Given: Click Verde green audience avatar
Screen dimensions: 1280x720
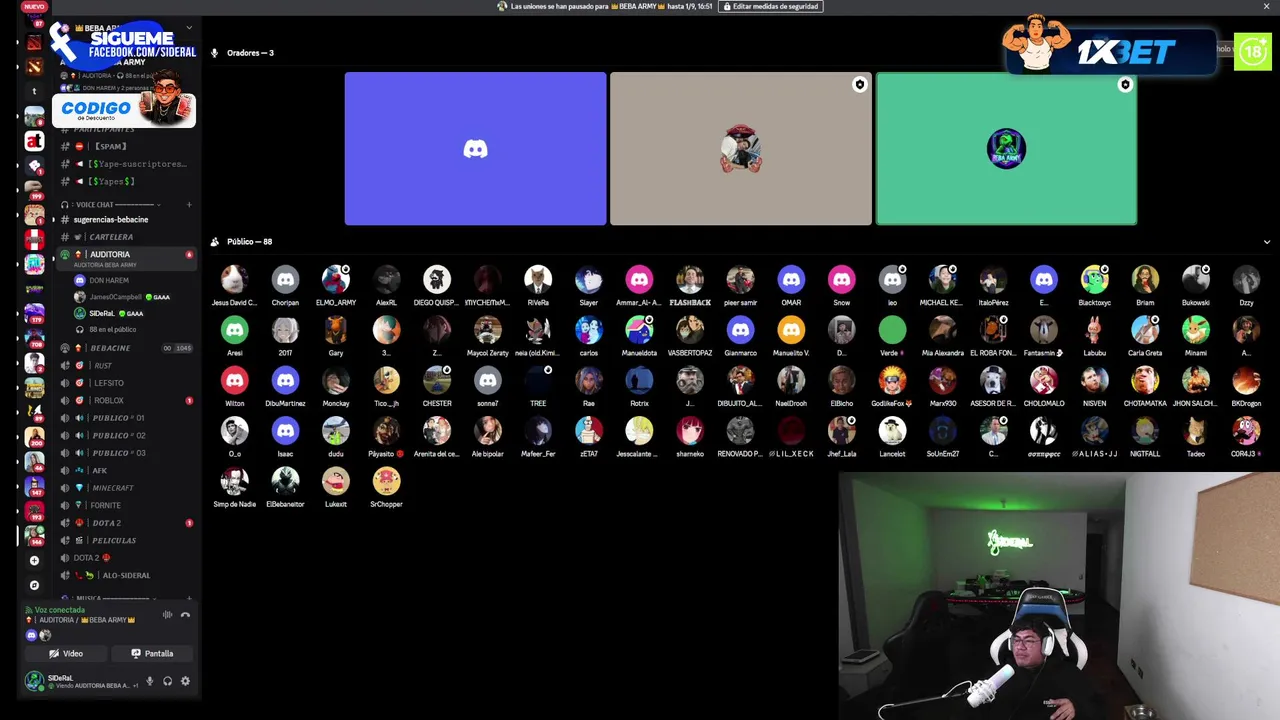Looking at the screenshot, I should click(892, 329).
